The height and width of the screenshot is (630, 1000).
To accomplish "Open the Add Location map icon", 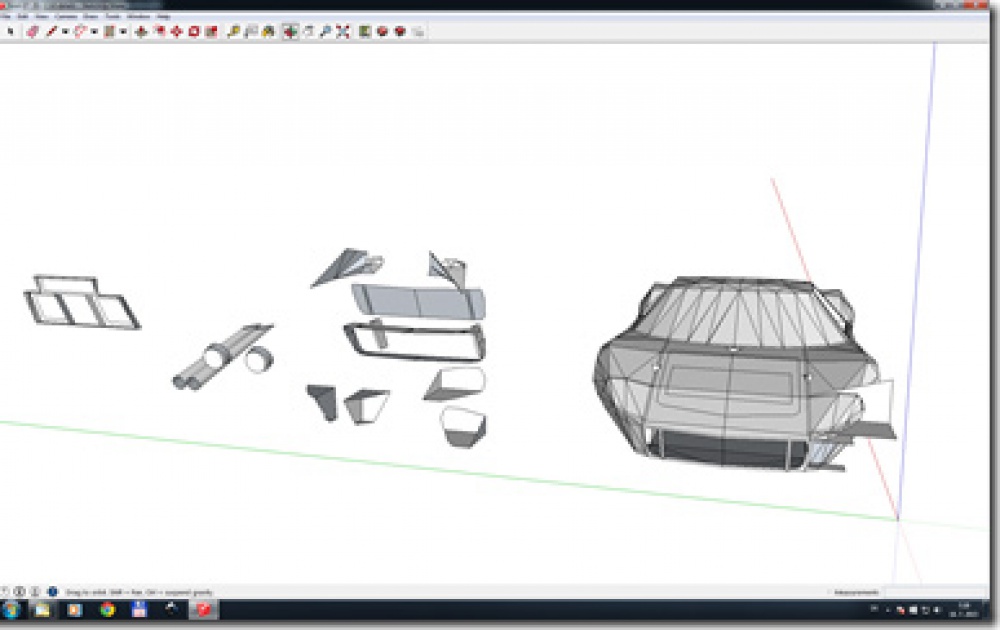I will pyautogui.click(x=365, y=31).
